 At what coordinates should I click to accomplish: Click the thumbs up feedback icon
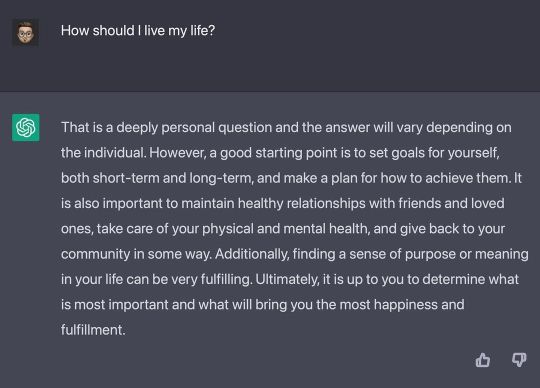[x=483, y=360]
